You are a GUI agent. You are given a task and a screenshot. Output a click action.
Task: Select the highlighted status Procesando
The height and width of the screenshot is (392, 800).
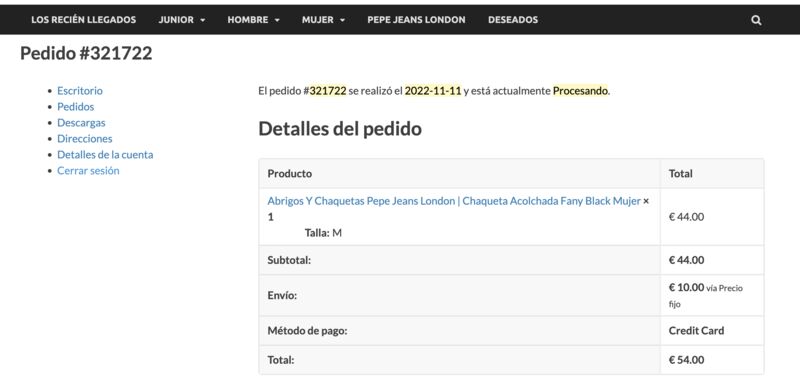point(581,91)
